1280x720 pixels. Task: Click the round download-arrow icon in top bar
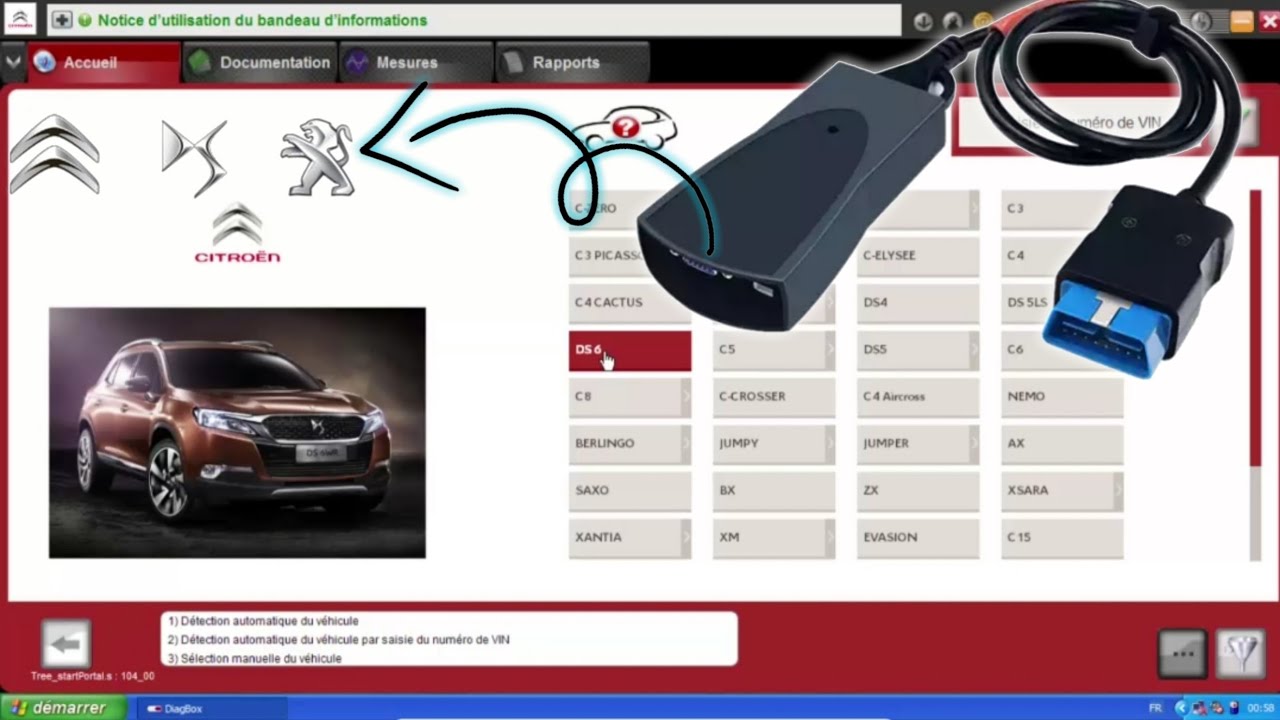923,21
